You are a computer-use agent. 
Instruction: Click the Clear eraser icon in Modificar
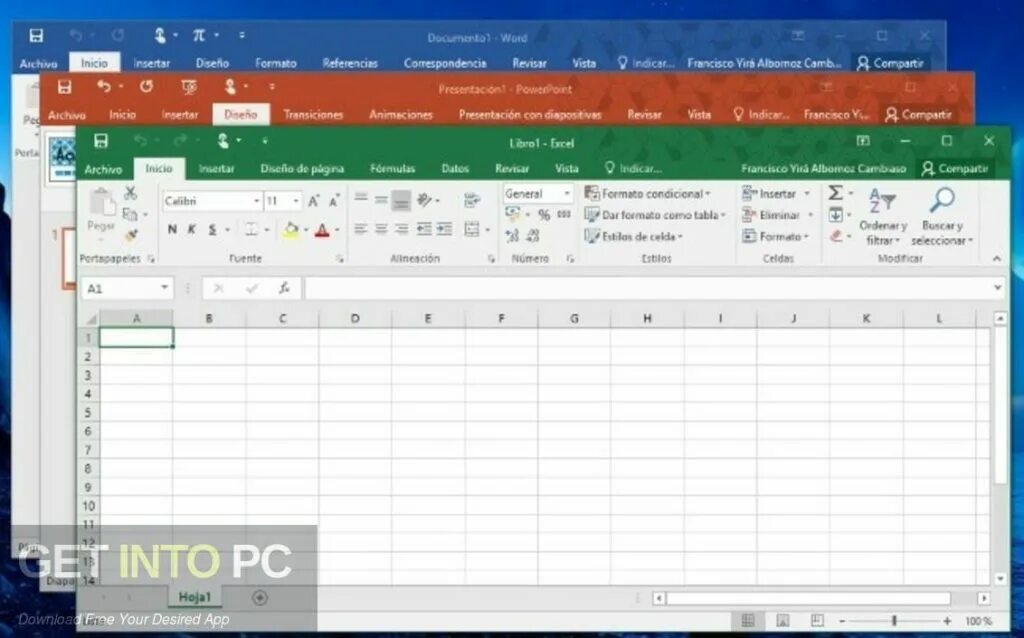835,236
